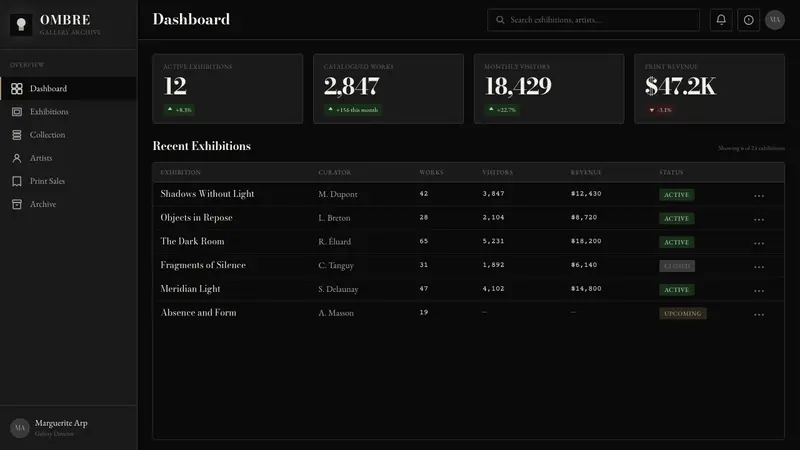Click the circular info icon in header
The height and width of the screenshot is (450, 800).
[748, 20]
